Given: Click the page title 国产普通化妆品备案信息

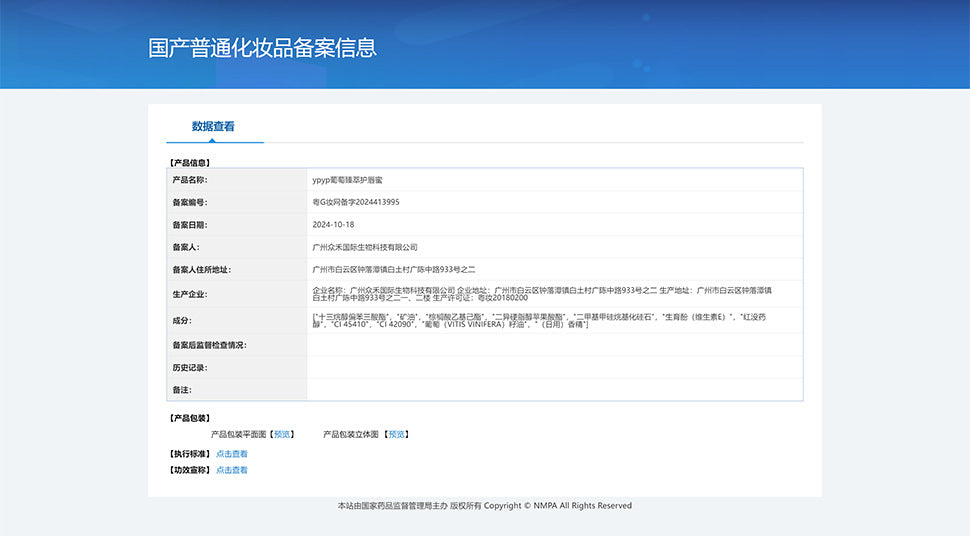Looking at the screenshot, I should tap(262, 48).
